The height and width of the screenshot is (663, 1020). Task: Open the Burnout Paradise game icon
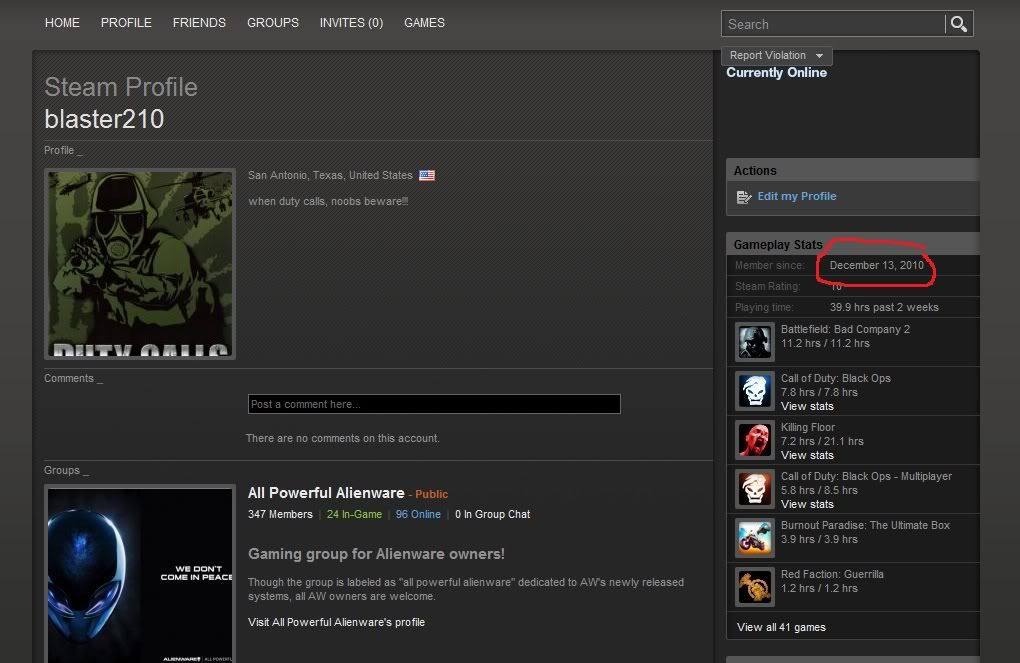pos(755,538)
